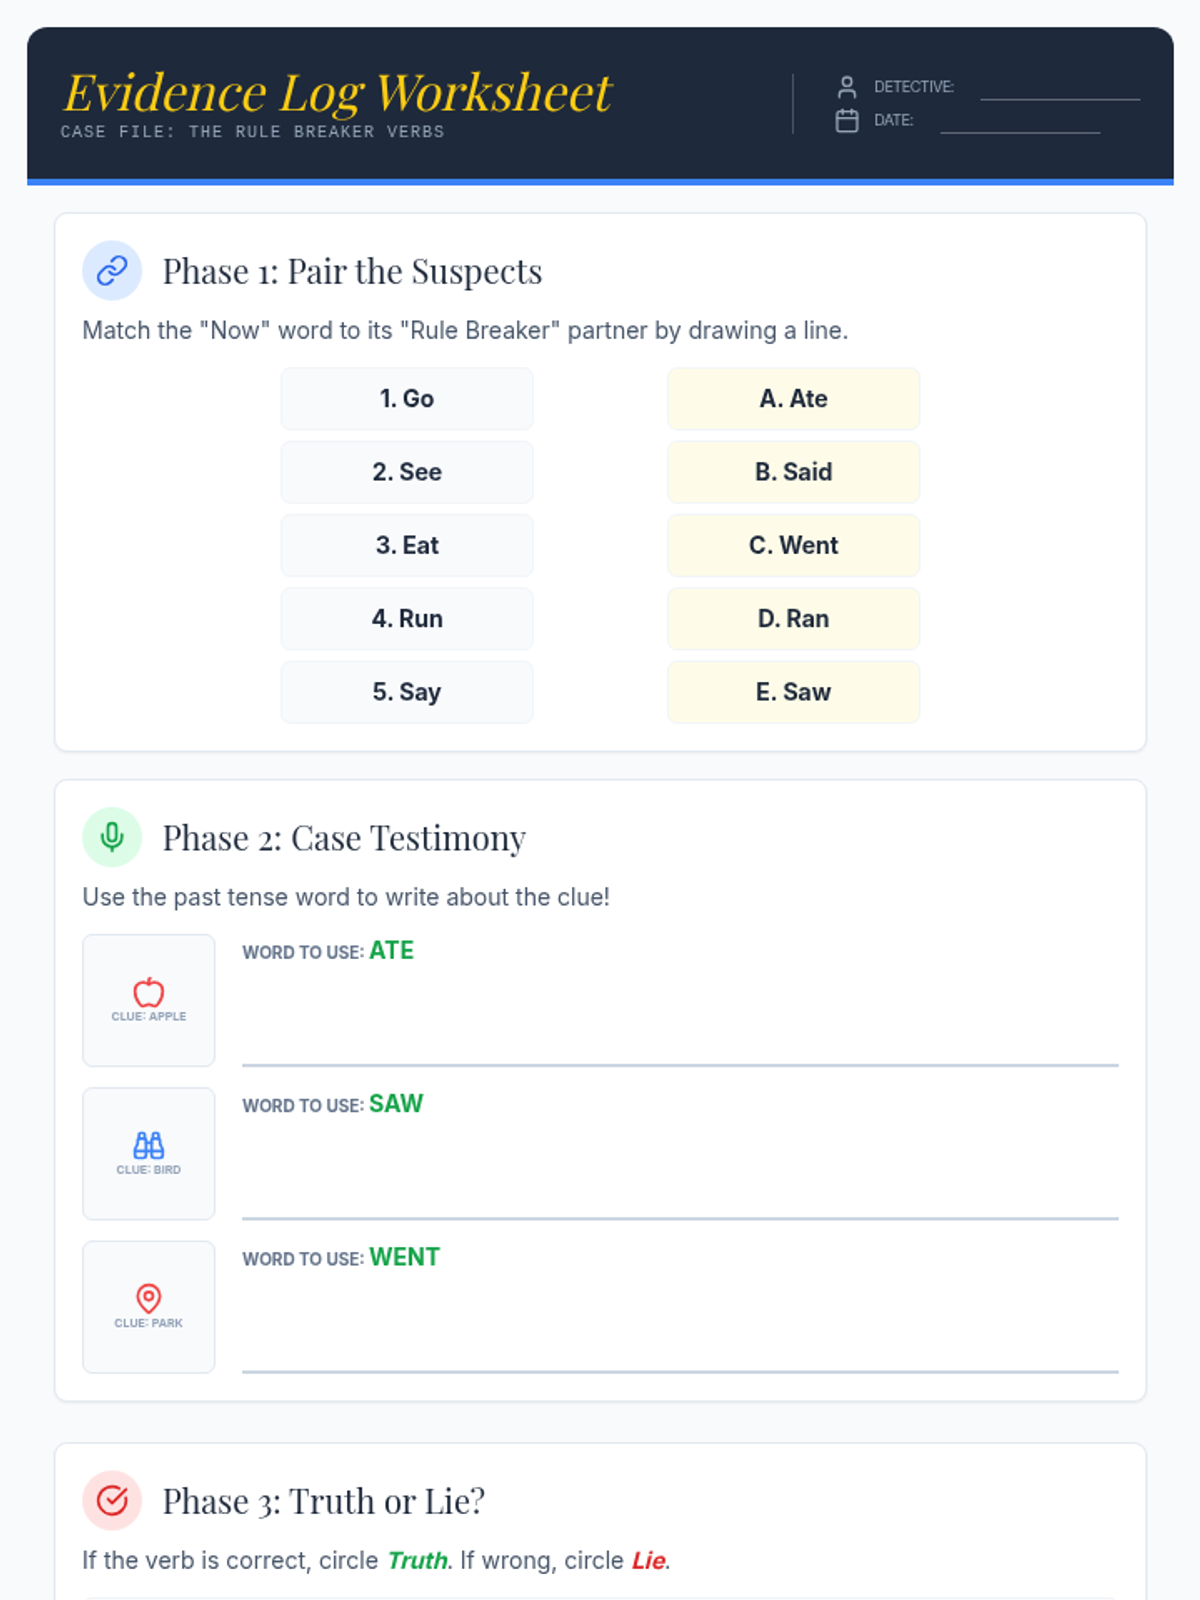Click the 'D. Ran' answer box
Screen dimensions: 1200x1600
pos(794,619)
